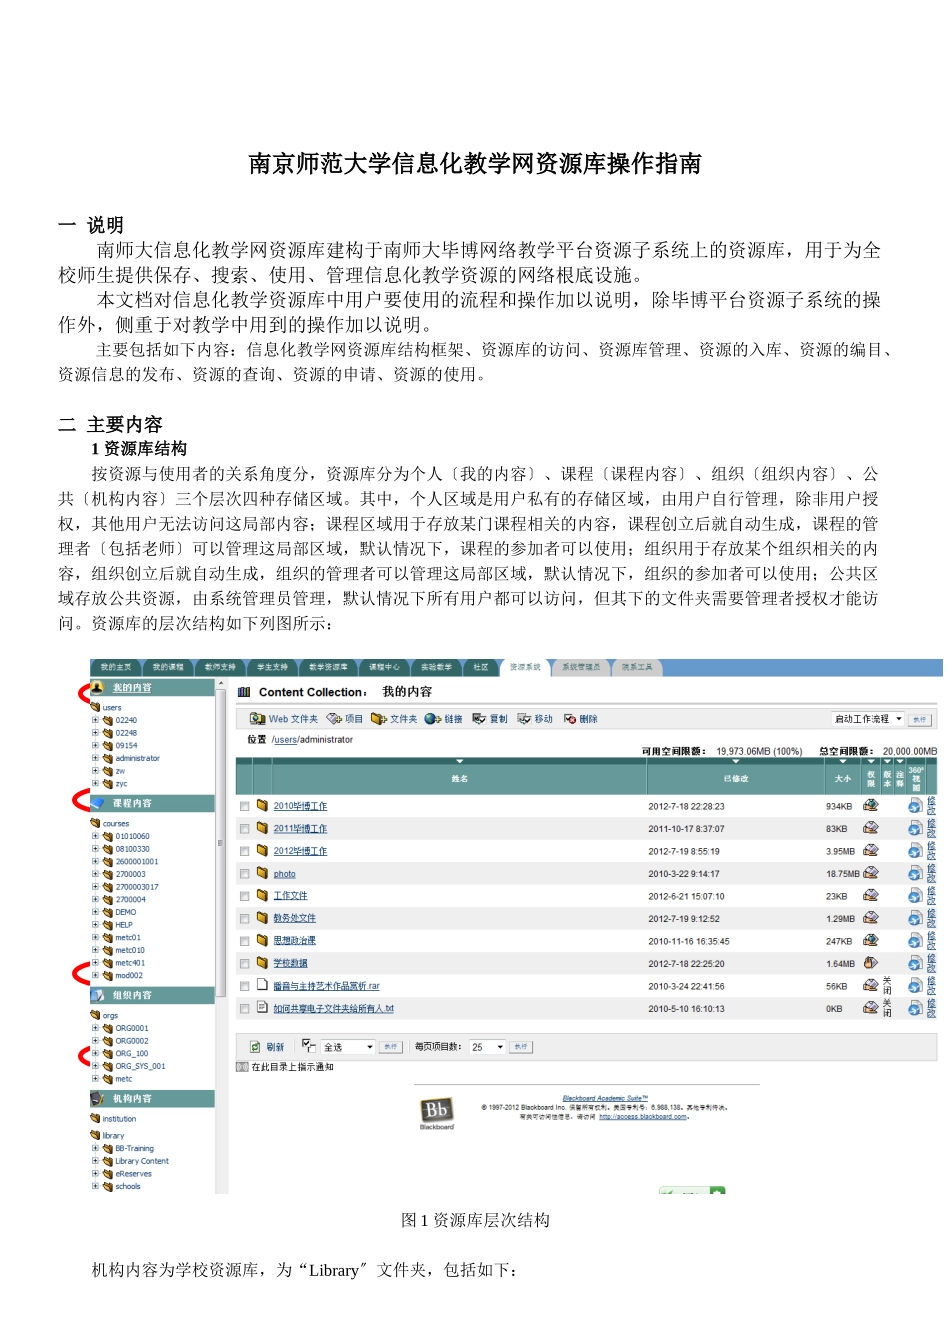Screen dimensions: 950x1344
Task: Click the 复制 (copy) icon
Action: pos(479,719)
